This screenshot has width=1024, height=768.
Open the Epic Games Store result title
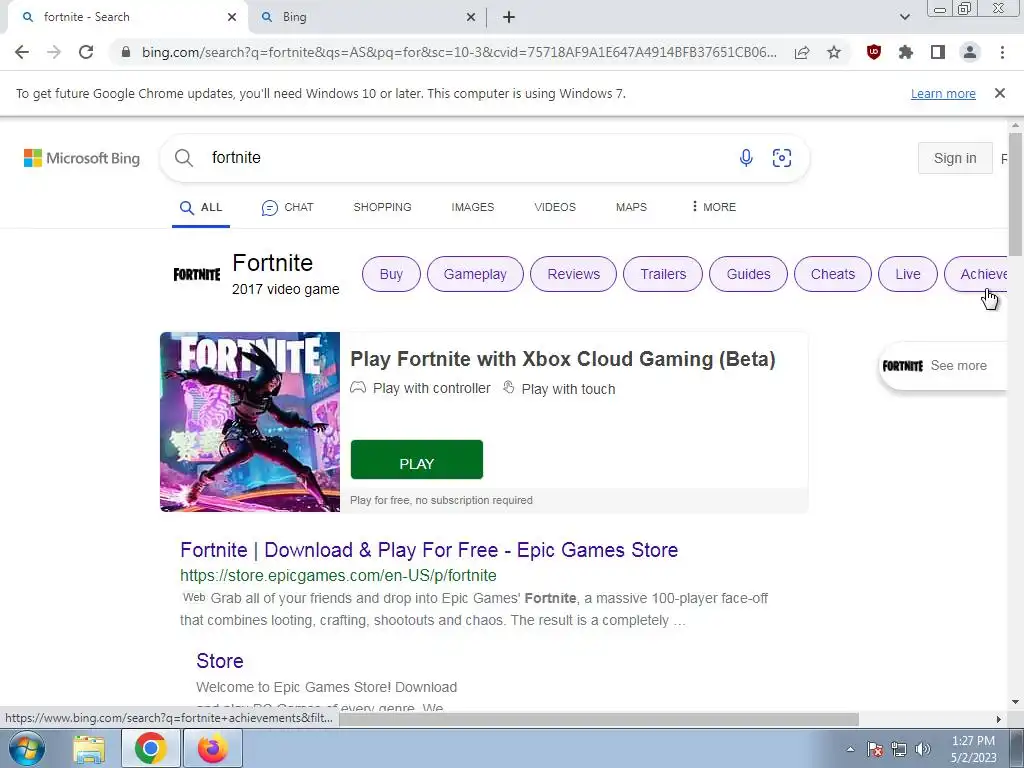click(x=429, y=550)
